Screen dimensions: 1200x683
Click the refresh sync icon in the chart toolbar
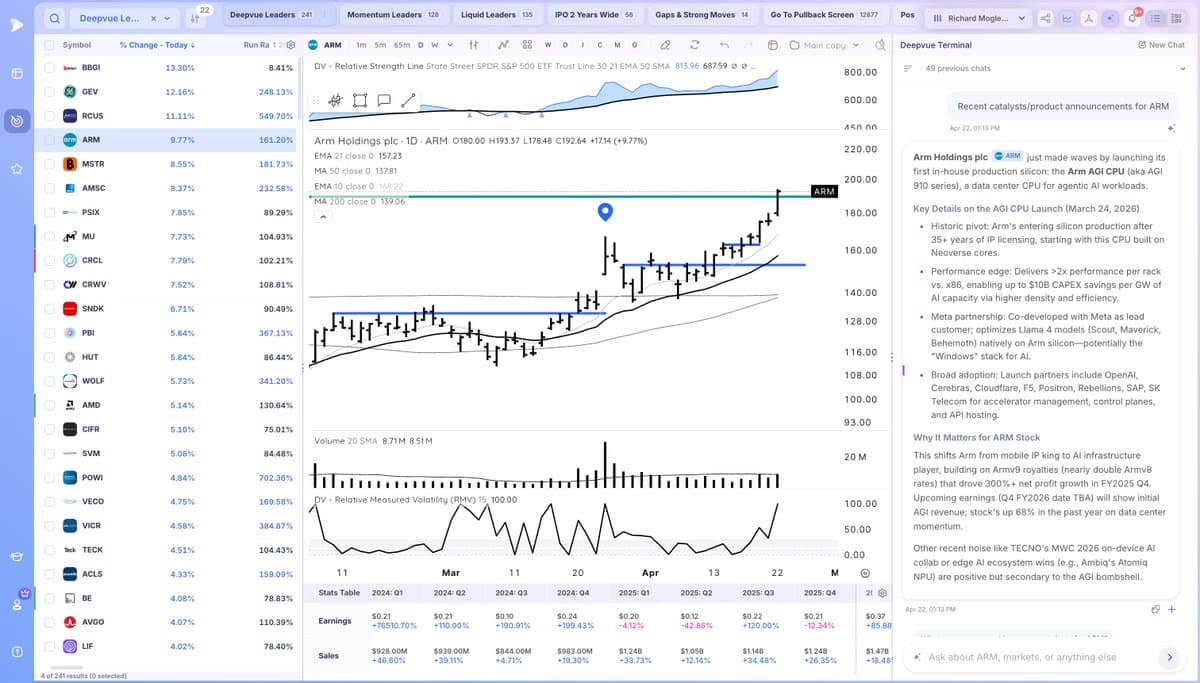click(x=694, y=45)
